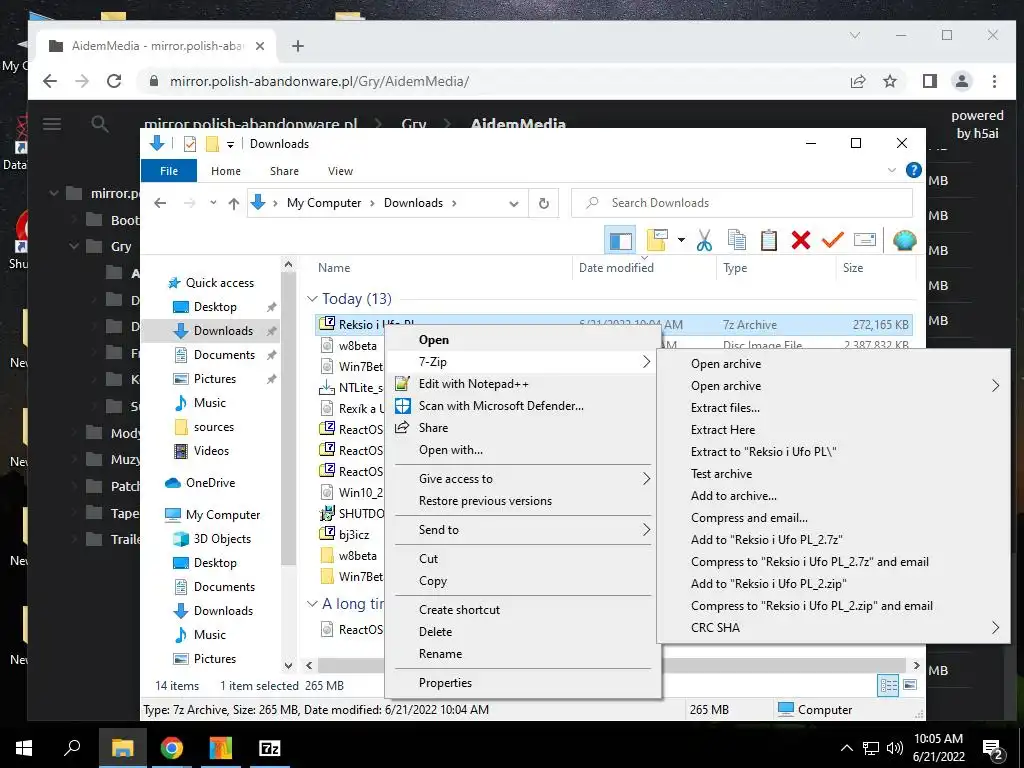Open the taskbar notification center icon
The image size is (1024, 768).
[993, 748]
